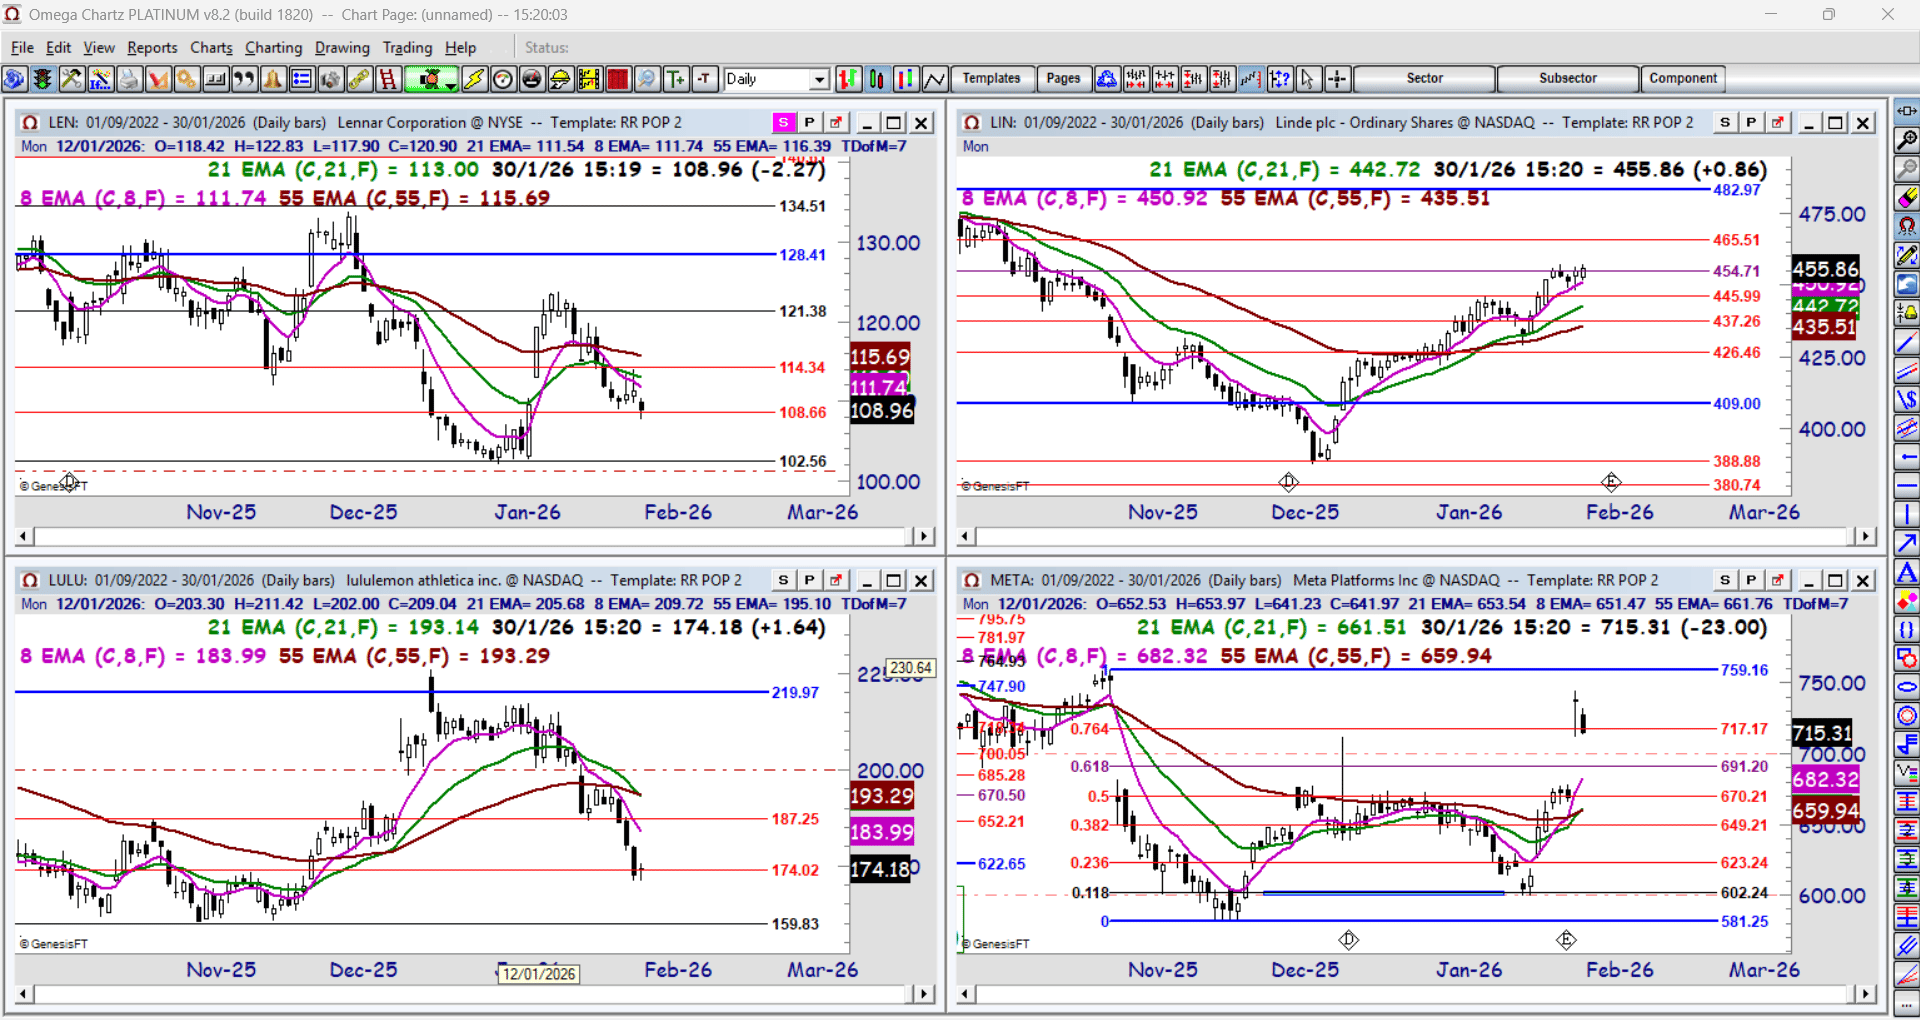
Task: Toggle the S button on the LEN chart
Action: [x=783, y=122]
